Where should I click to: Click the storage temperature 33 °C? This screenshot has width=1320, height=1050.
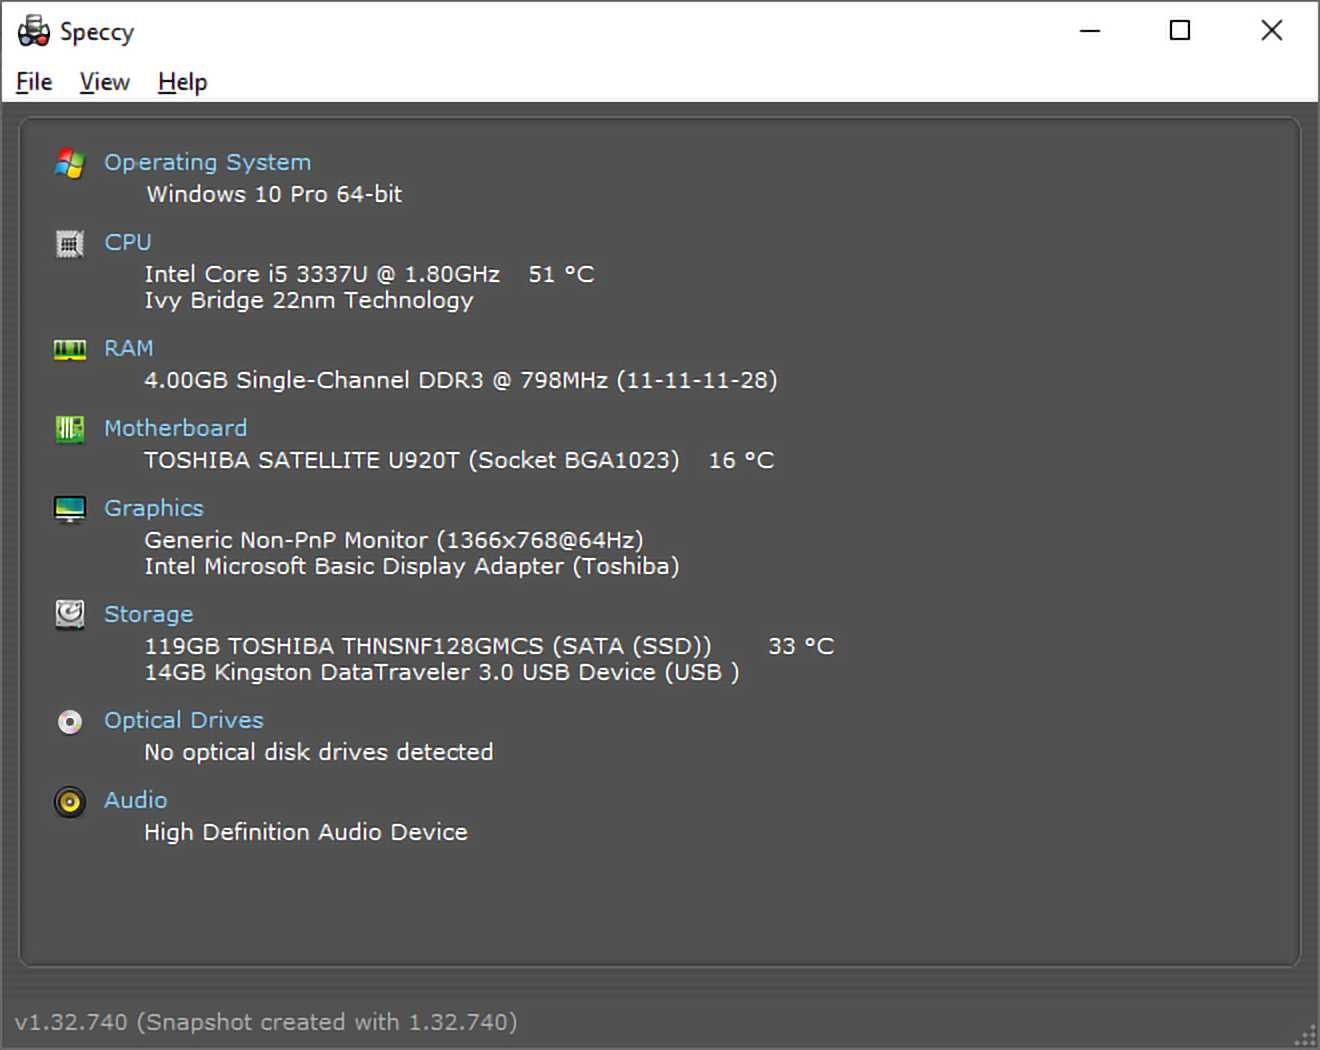801,646
